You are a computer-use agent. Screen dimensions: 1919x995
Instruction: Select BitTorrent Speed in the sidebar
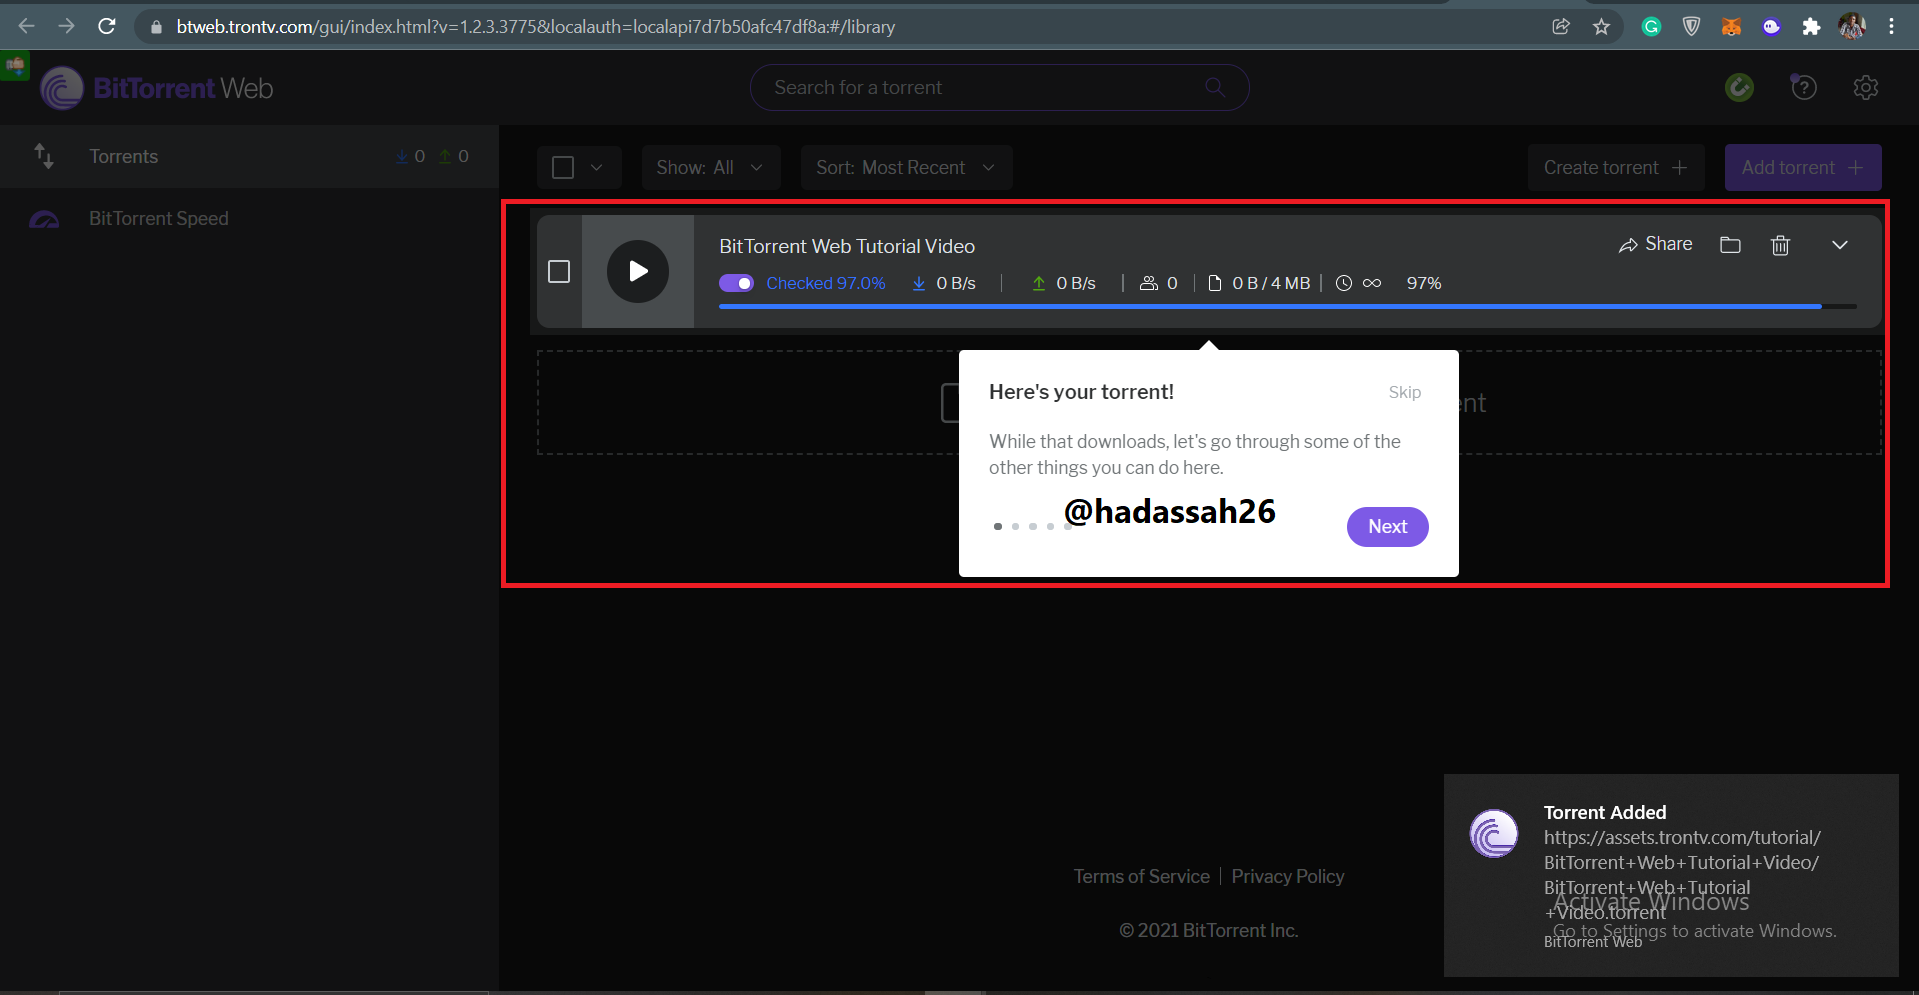tap(249, 218)
